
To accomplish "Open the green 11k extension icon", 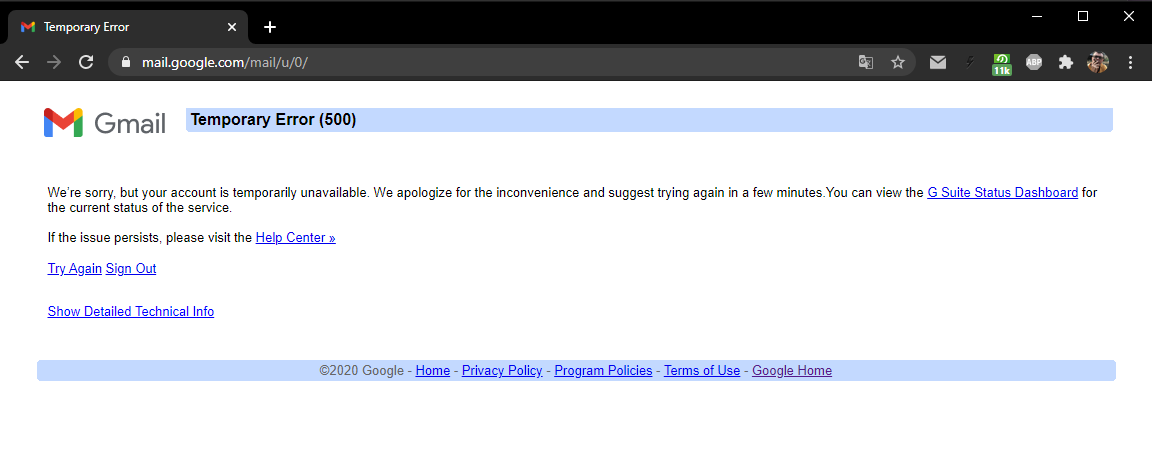I will coord(1001,64).
